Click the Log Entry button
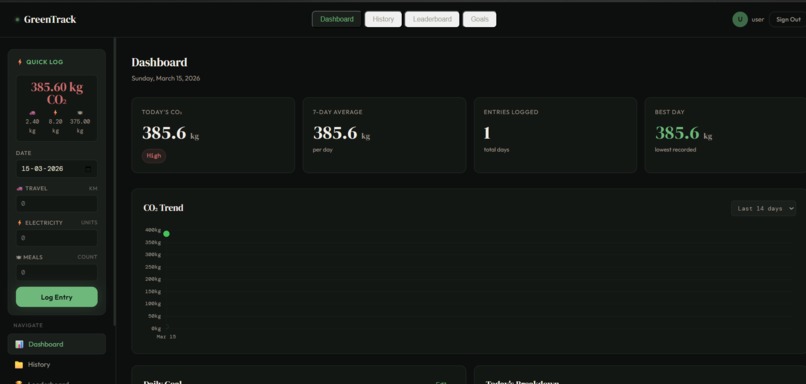 [57, 297]
